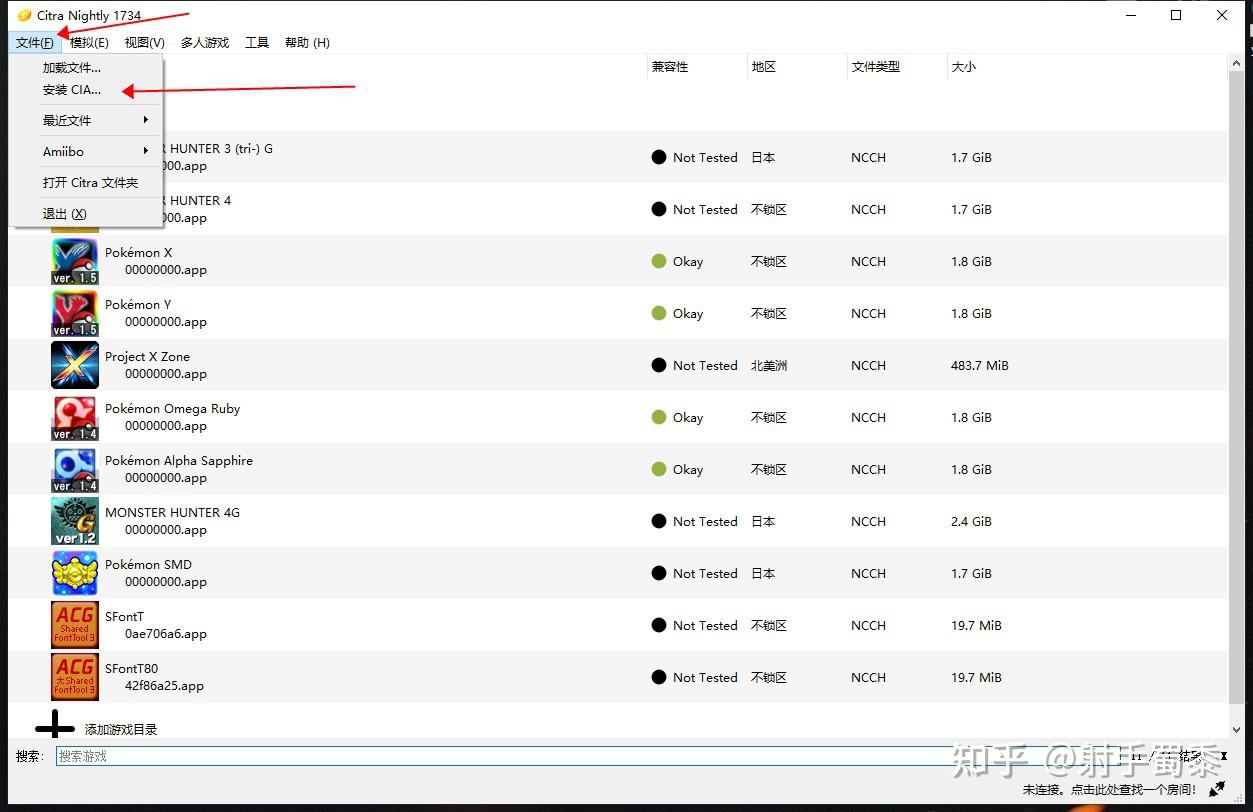Click the scrollbar down arrow of game list
Viewport: 1253px width, 812px height.
coord(1236,731)
